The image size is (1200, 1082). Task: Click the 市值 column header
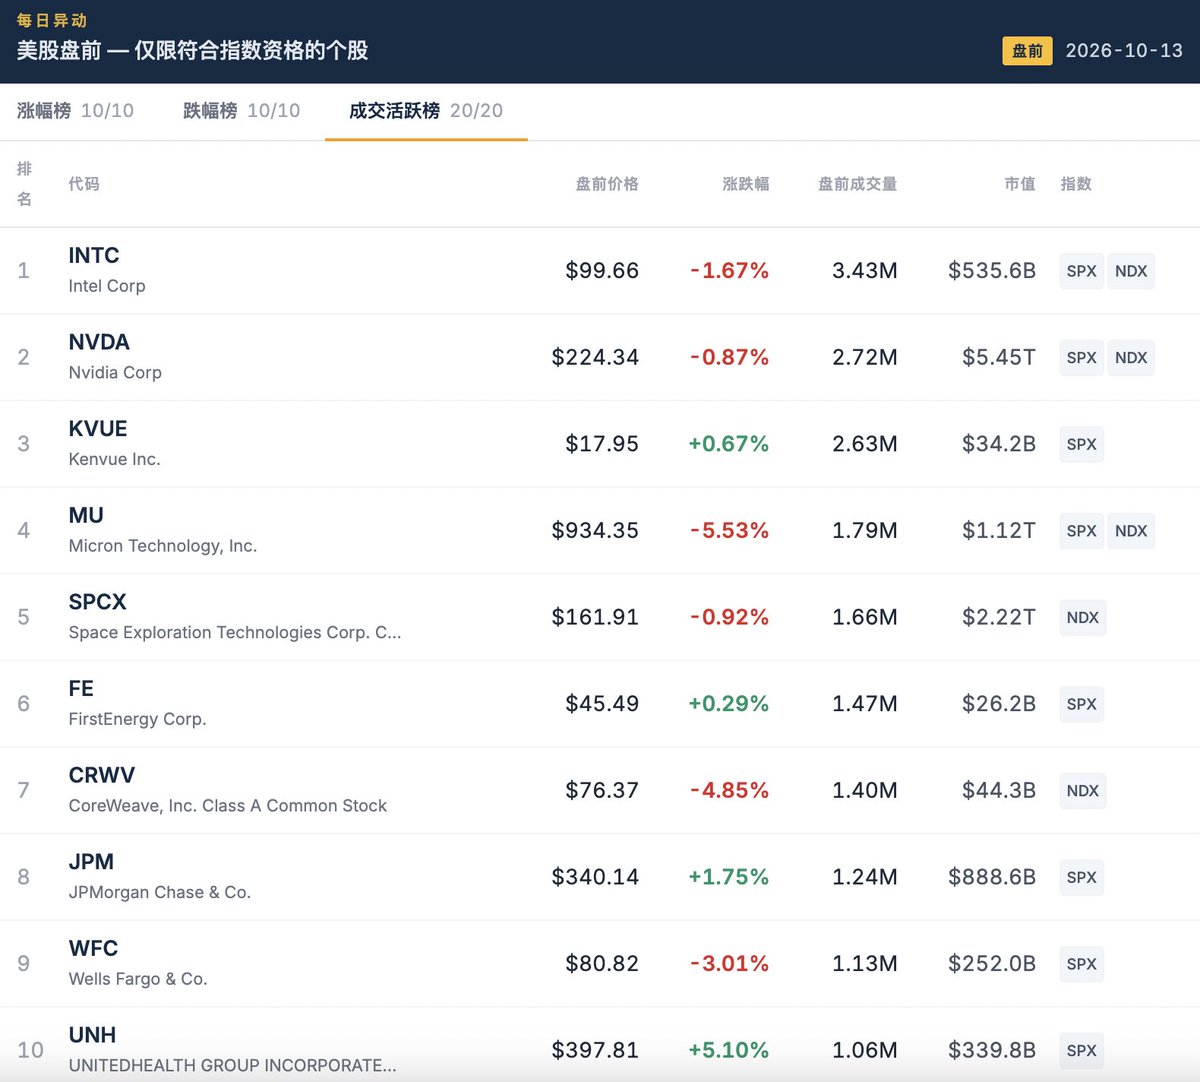point(1020,184)
